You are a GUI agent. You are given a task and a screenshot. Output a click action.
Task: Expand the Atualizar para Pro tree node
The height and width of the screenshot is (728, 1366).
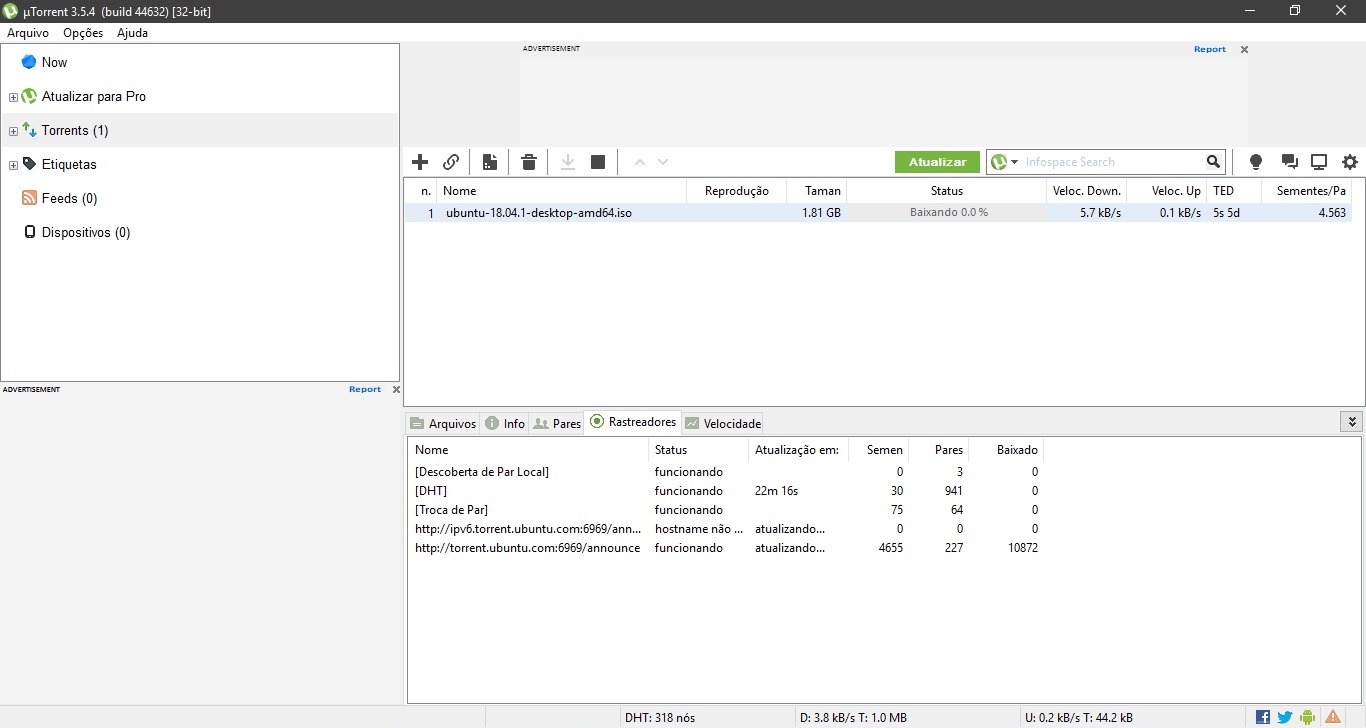[x=13, y=97]
